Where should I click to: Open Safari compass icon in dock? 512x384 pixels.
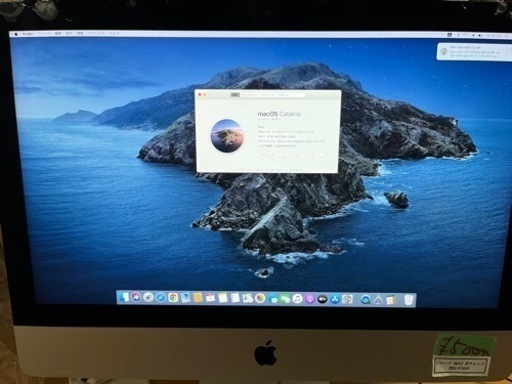[x=161, y=297]
